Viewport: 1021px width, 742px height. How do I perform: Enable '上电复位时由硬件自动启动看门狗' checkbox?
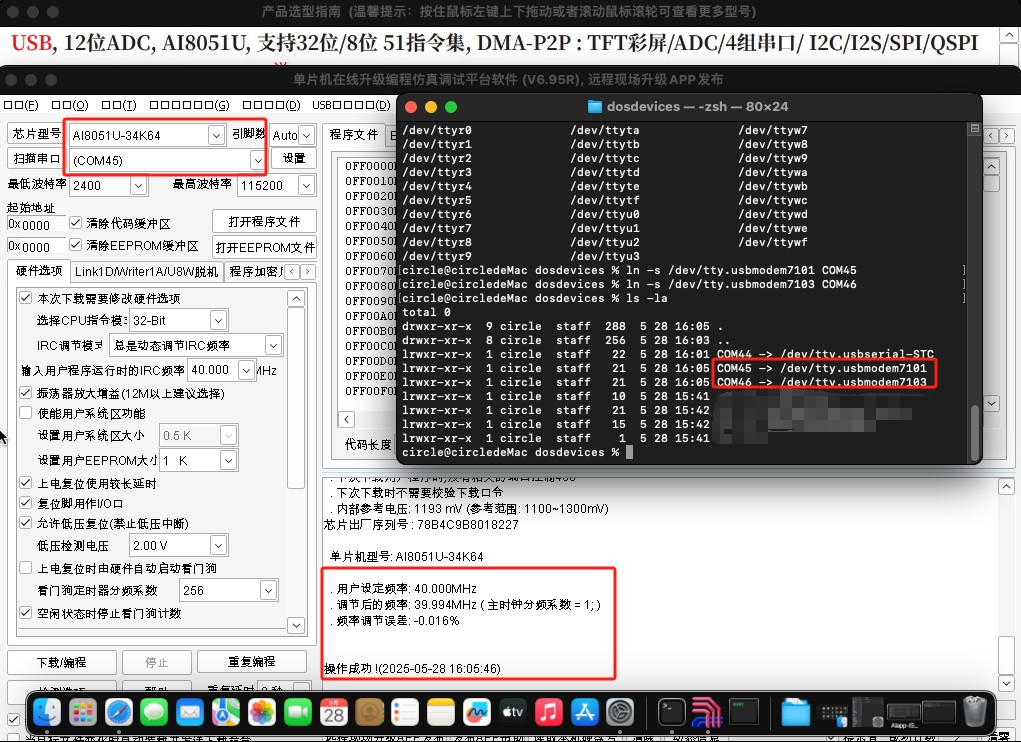click(25, 568)
